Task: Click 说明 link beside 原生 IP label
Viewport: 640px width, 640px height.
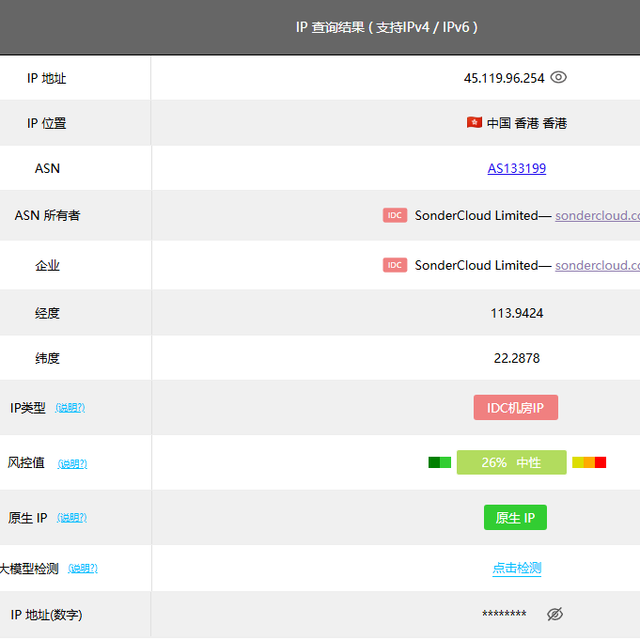Action: point(72,518)
